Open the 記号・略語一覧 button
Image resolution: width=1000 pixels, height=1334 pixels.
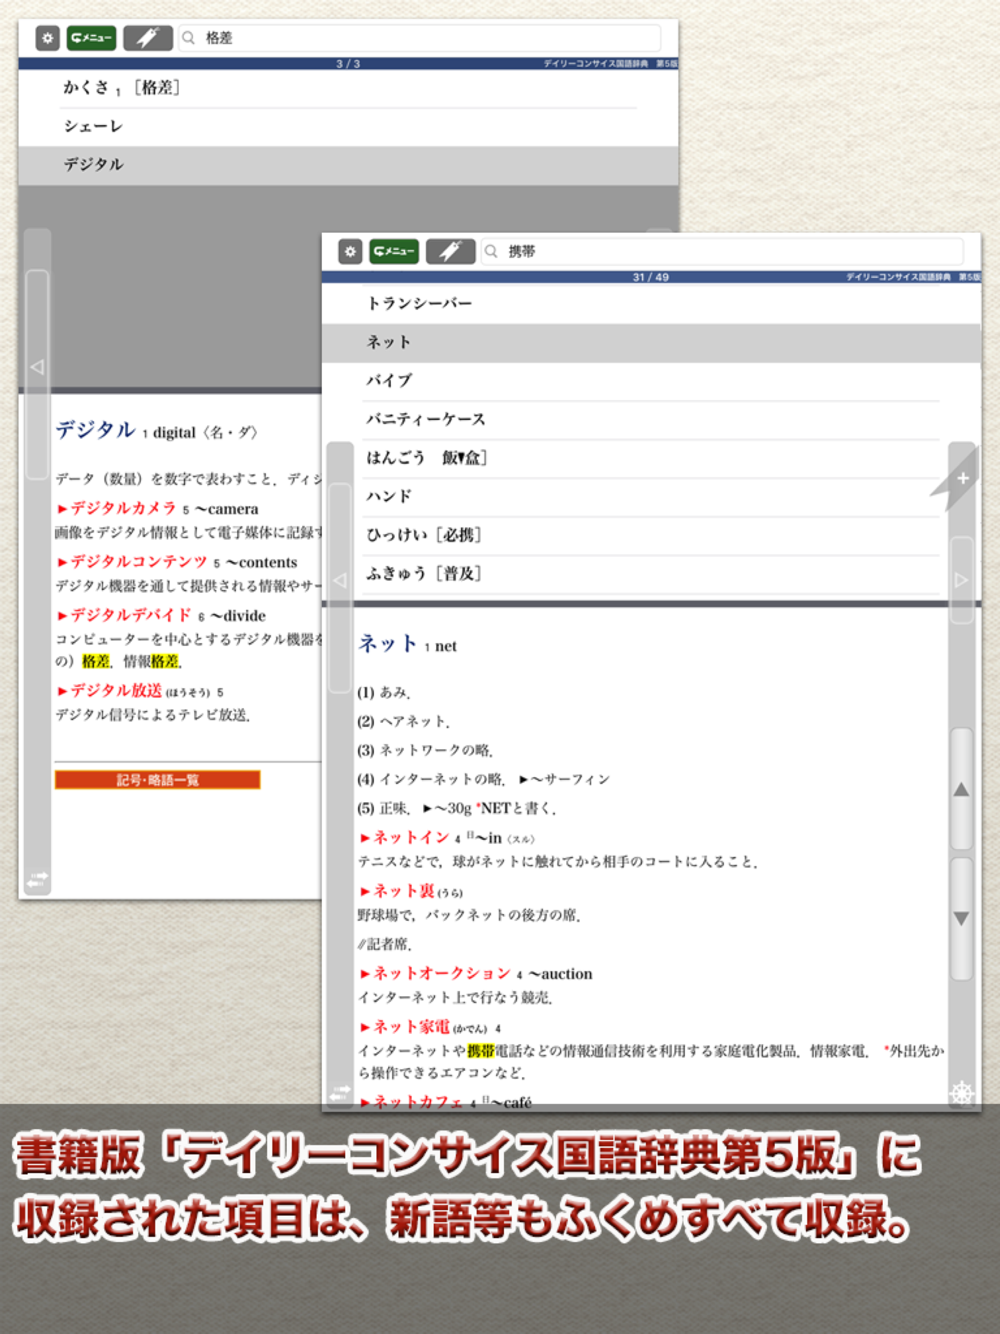(158, 780)
